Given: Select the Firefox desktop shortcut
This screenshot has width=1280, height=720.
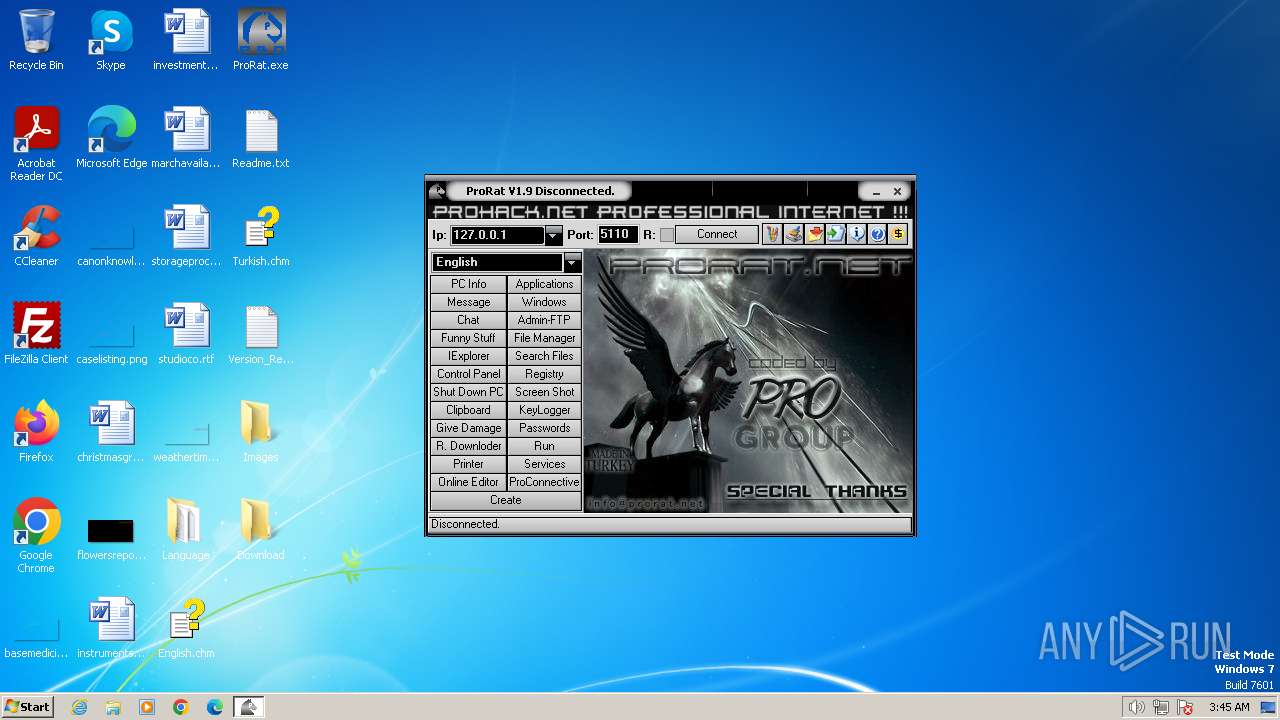Looking at the screenshot, I should pos(36,432).
